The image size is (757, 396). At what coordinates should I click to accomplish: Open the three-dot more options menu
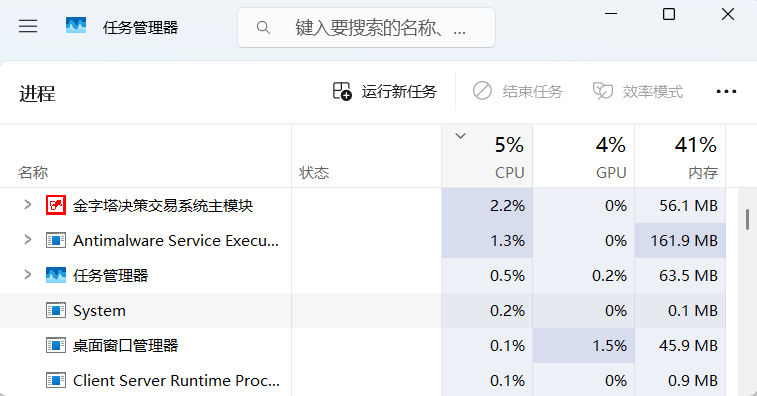(x=726, y=91)
